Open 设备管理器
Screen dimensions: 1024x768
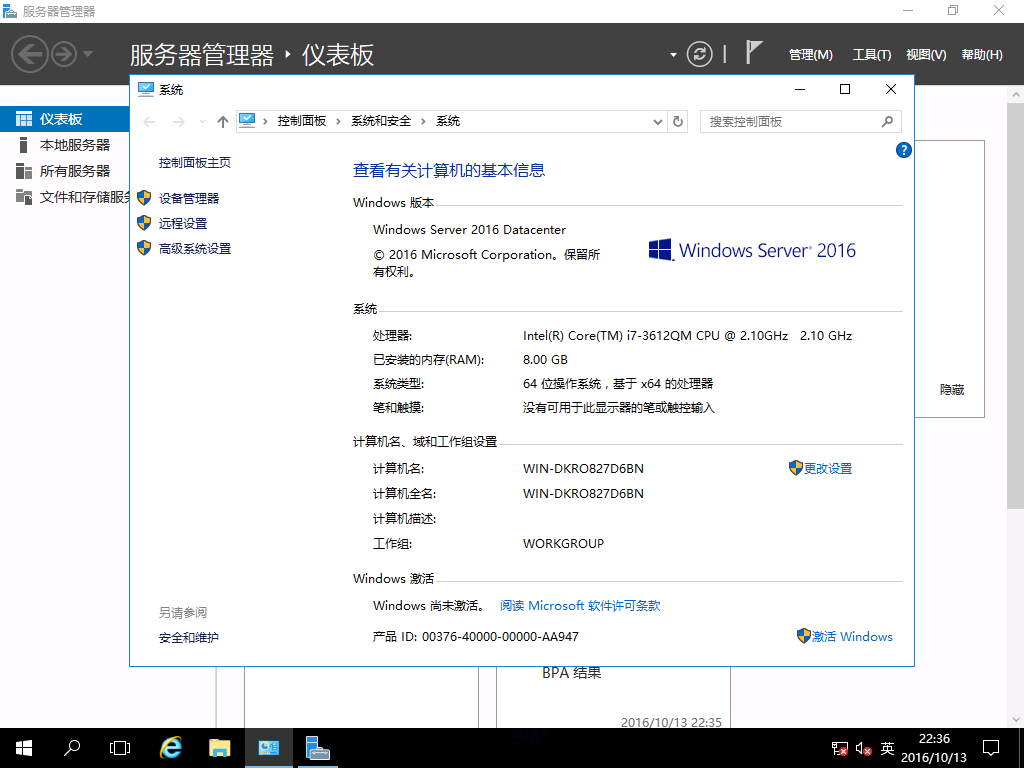pyautogui.click(x=189, y=199)
